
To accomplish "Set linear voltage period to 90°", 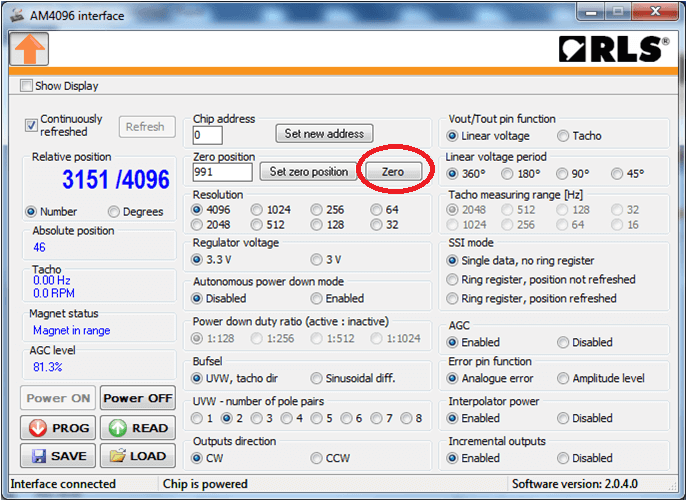I will tap(573, 174).
